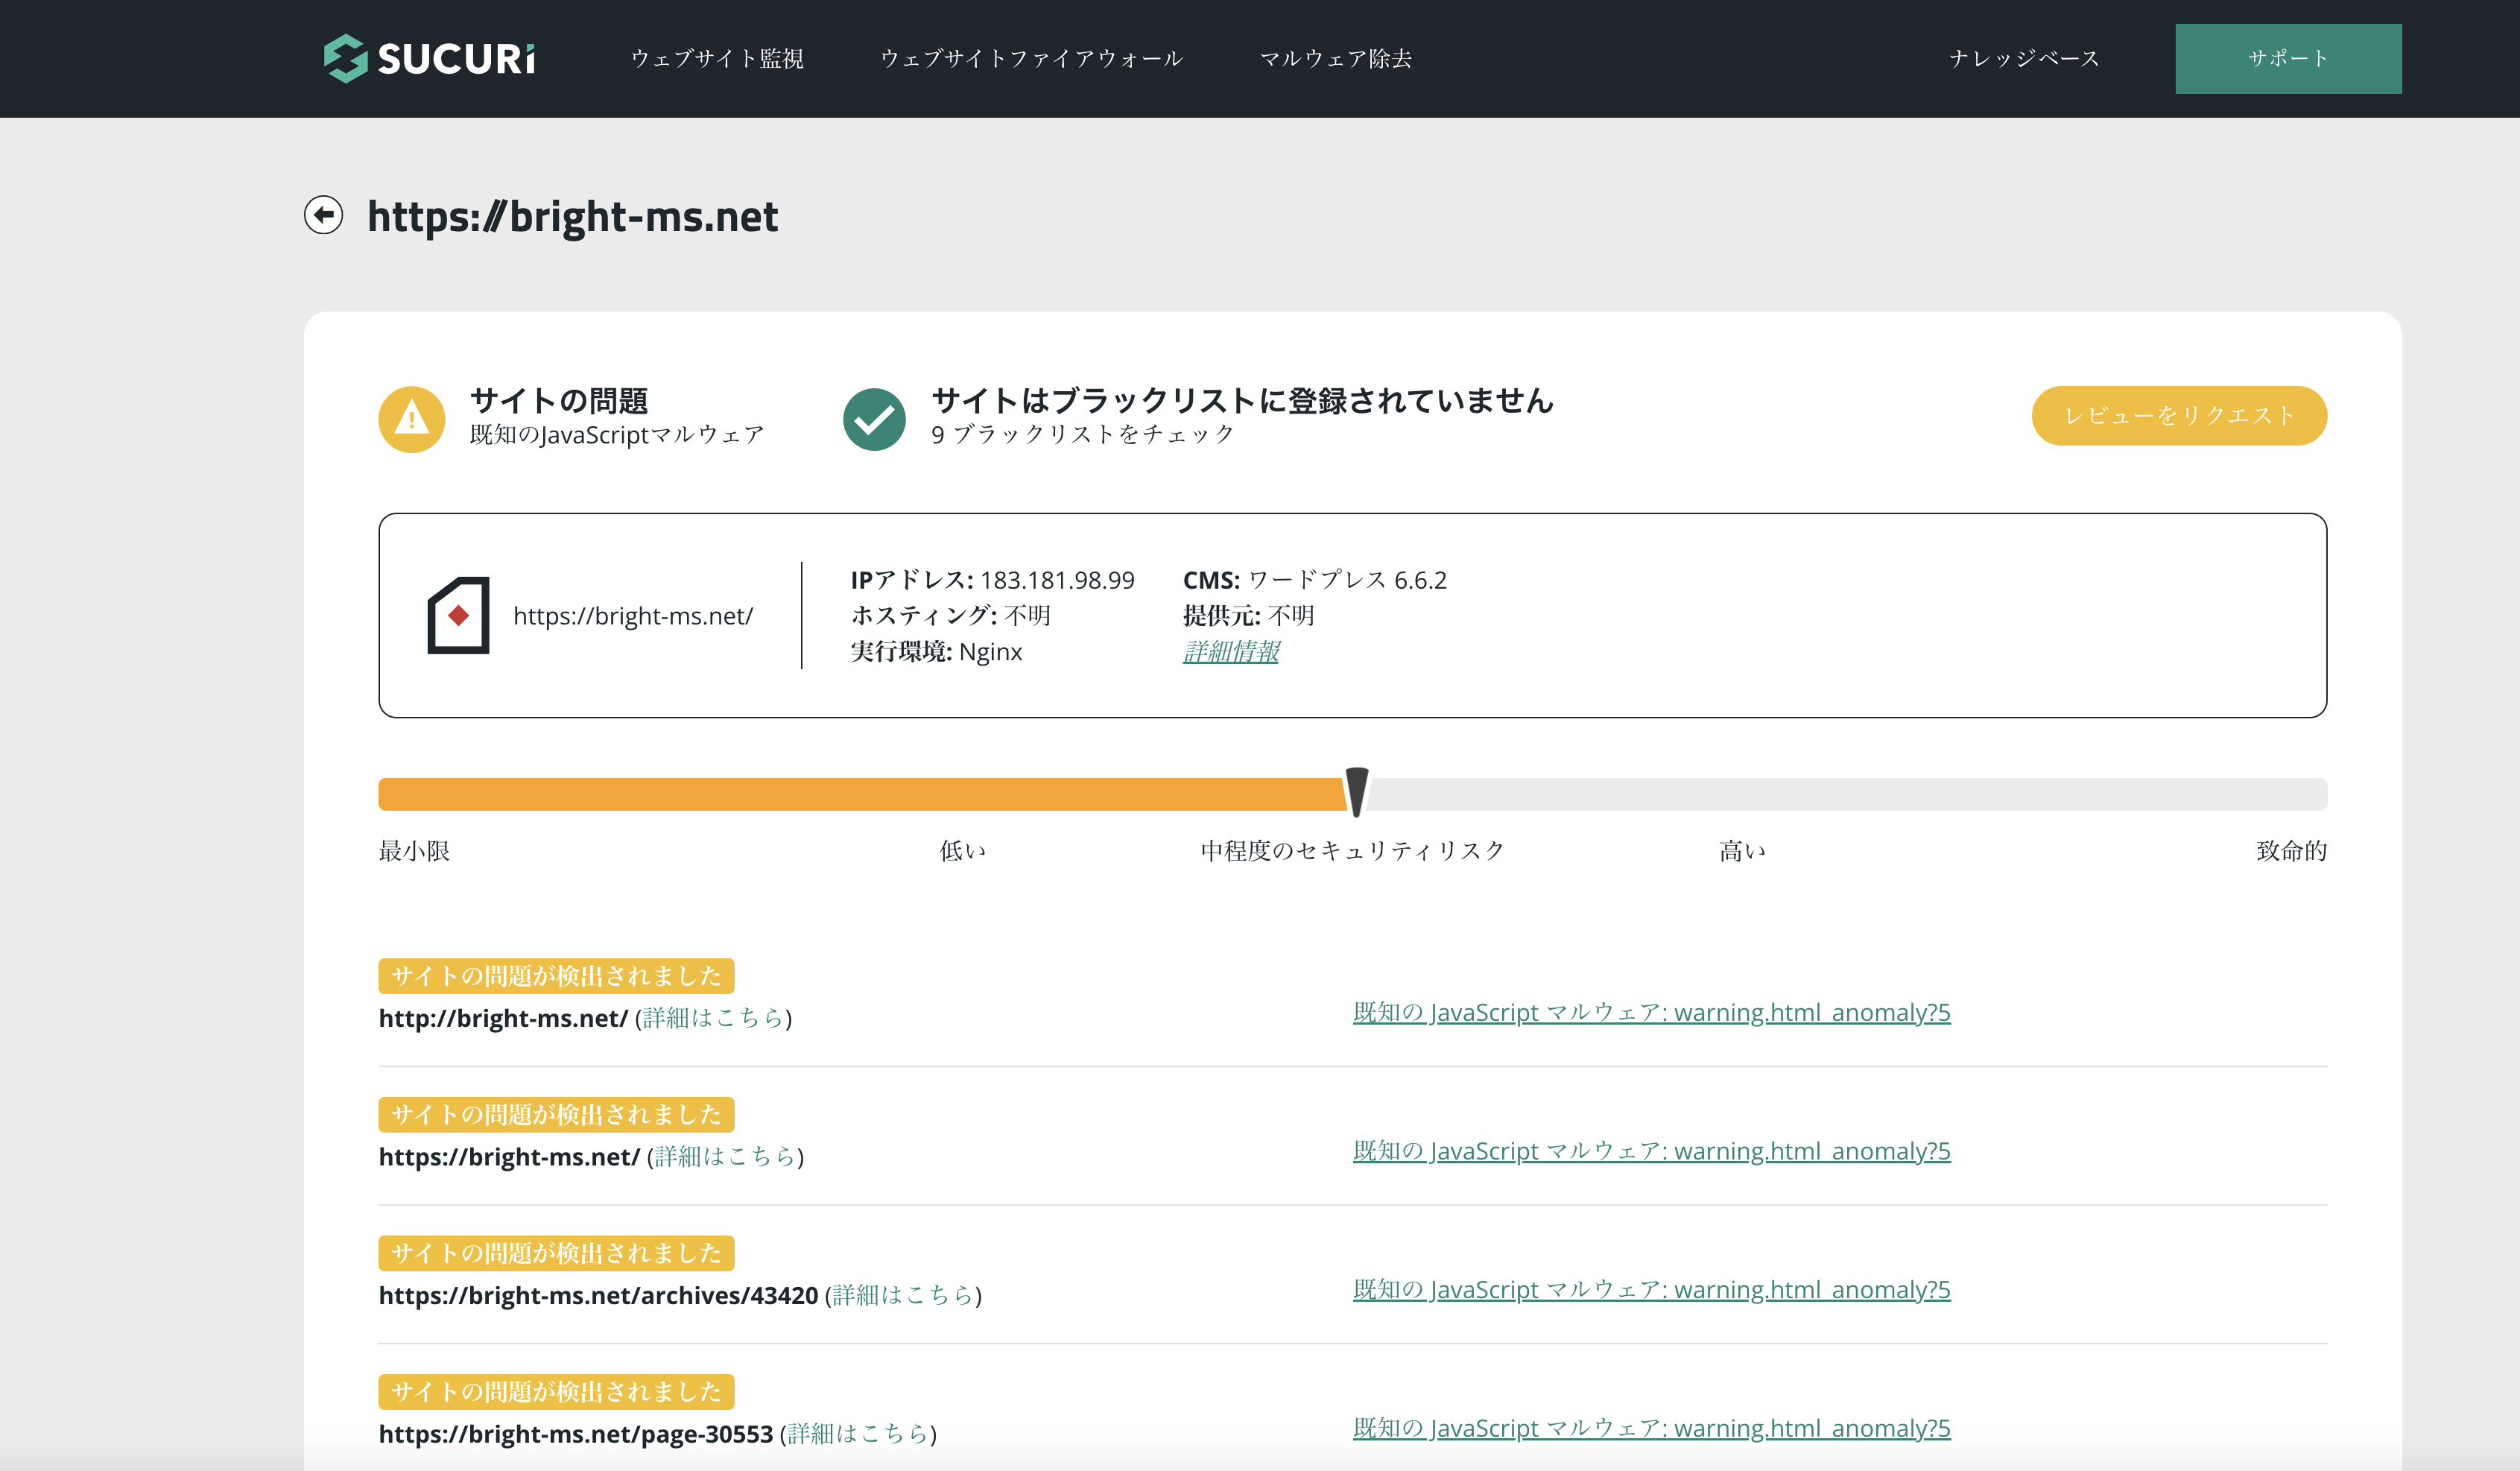Click the https://bright-ms.net/ text in info box
This screenshot has height=1471, width=2520.
[x=633, y=616]
